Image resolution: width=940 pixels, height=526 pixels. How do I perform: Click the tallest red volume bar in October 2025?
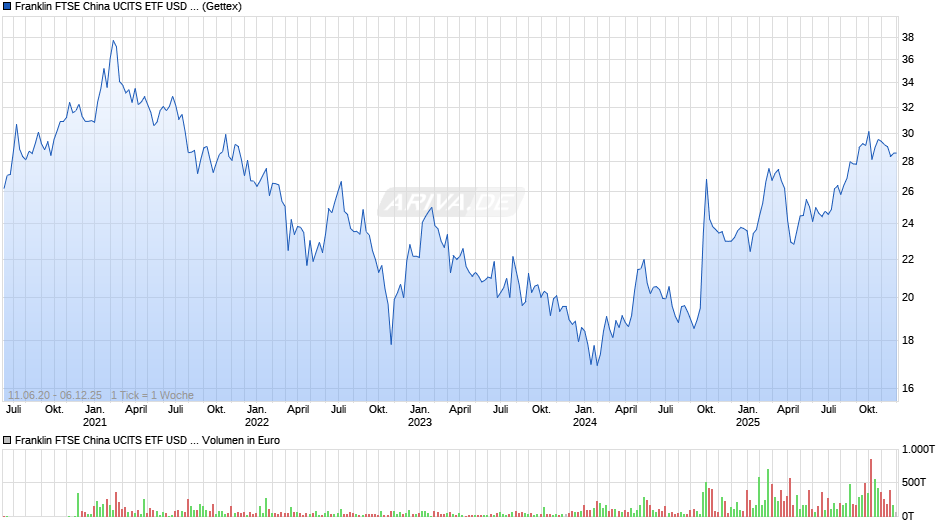(x=871, y=488)
